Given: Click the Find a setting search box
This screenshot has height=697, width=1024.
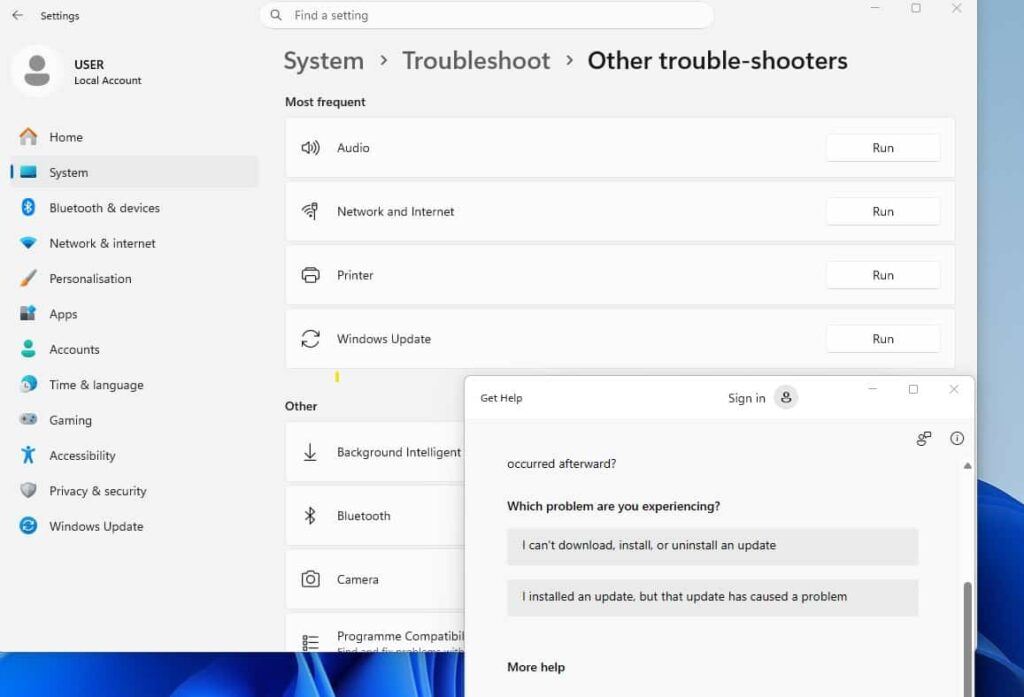Looking at the screenshot, I should pyautogui.click(x=487, y=15).
